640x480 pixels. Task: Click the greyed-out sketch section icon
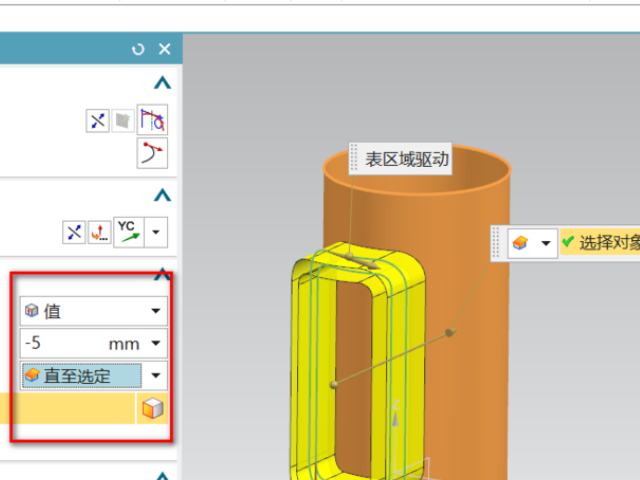[123, 121]
